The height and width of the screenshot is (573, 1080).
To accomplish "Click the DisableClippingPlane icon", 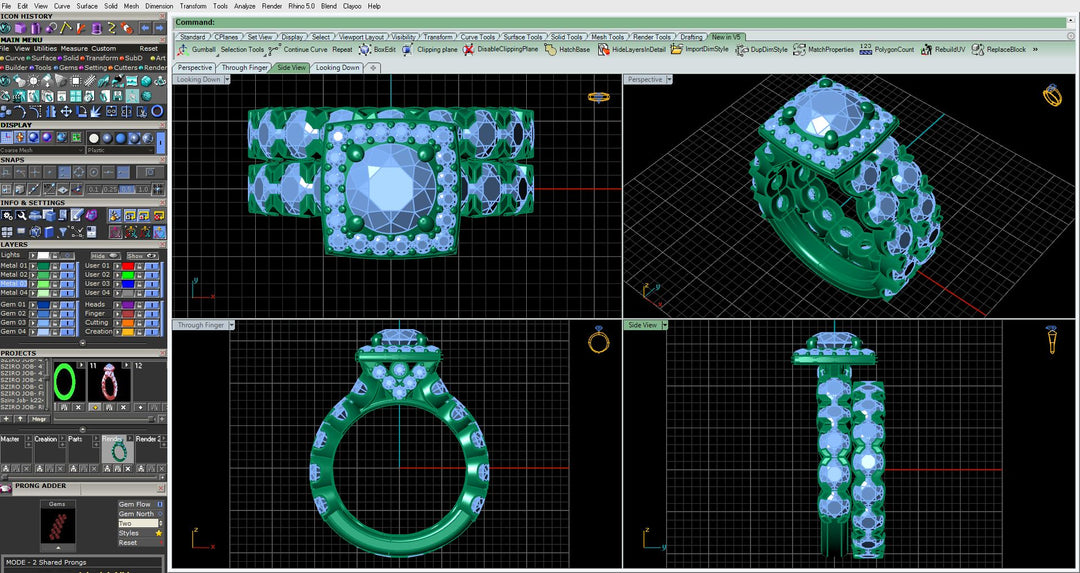I will coord(468,49).
